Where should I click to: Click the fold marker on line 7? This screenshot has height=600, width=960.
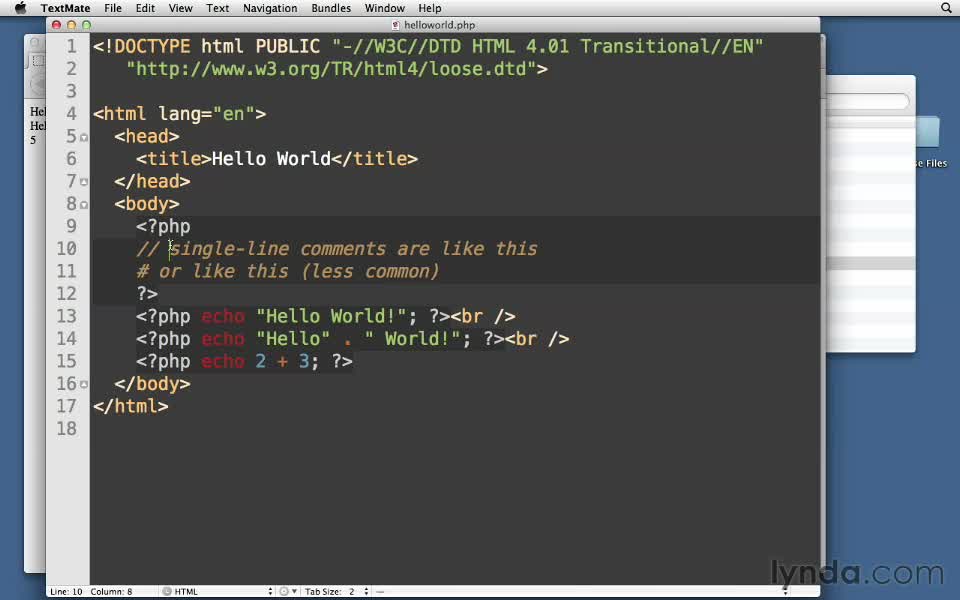[x=84, y=182]
